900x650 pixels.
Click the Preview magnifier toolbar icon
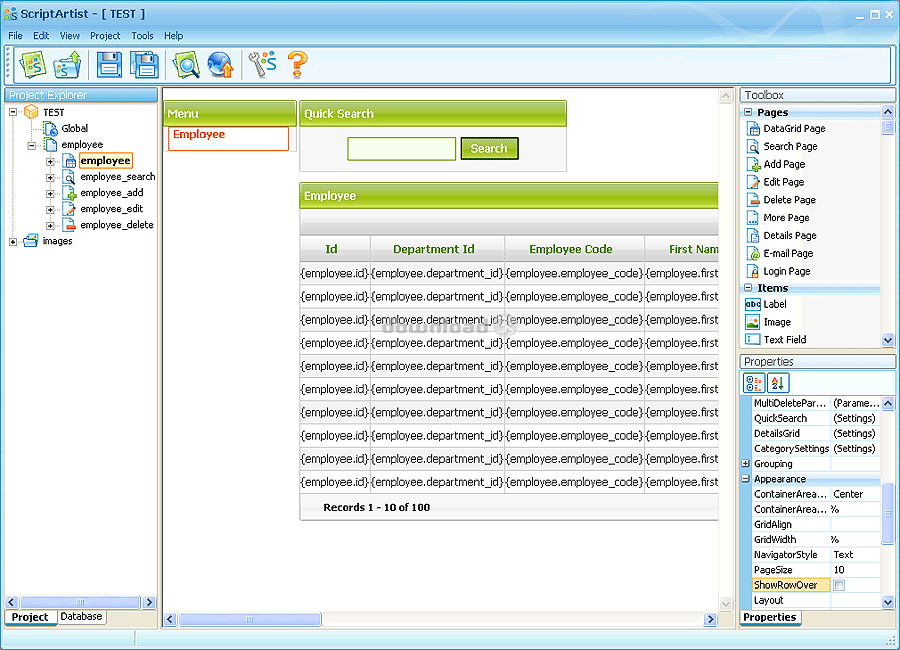tap(186, 65)
